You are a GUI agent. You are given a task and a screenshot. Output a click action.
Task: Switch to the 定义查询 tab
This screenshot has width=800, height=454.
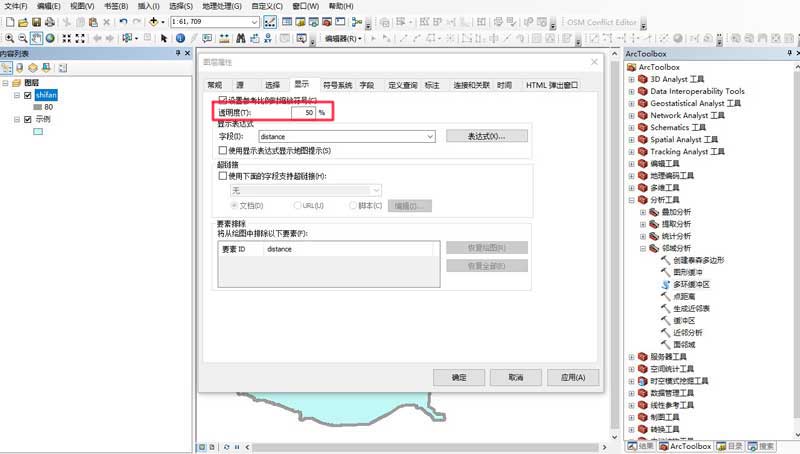tap(403, 85)
